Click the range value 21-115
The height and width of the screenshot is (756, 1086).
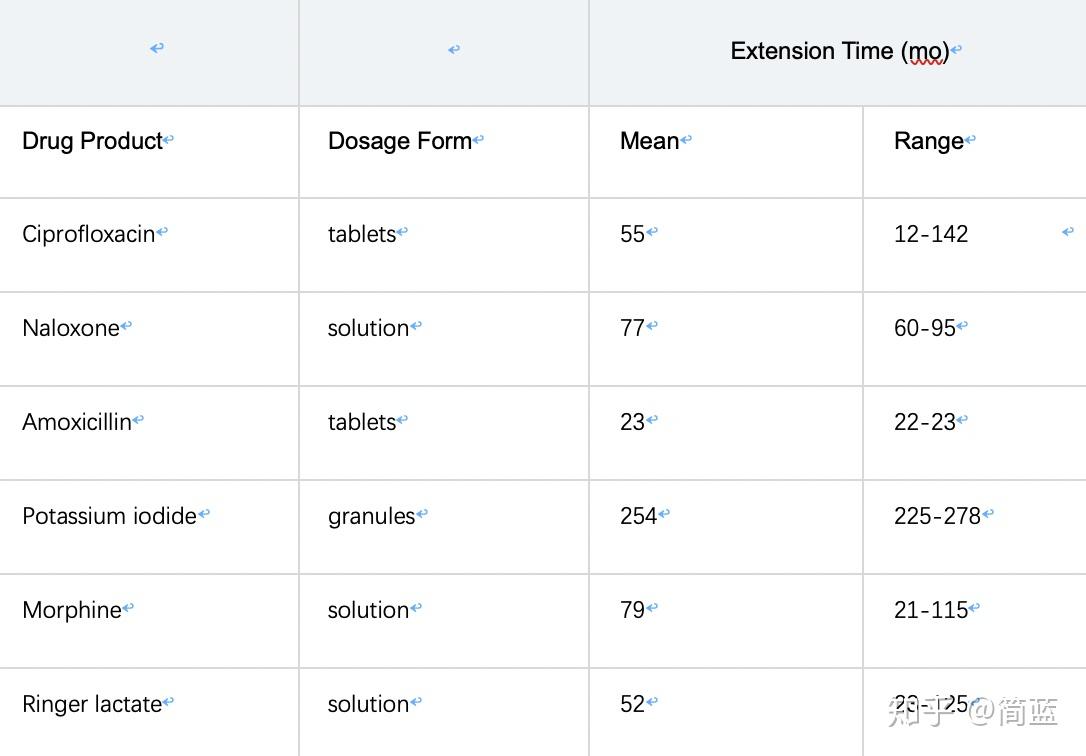coord(930,610)
